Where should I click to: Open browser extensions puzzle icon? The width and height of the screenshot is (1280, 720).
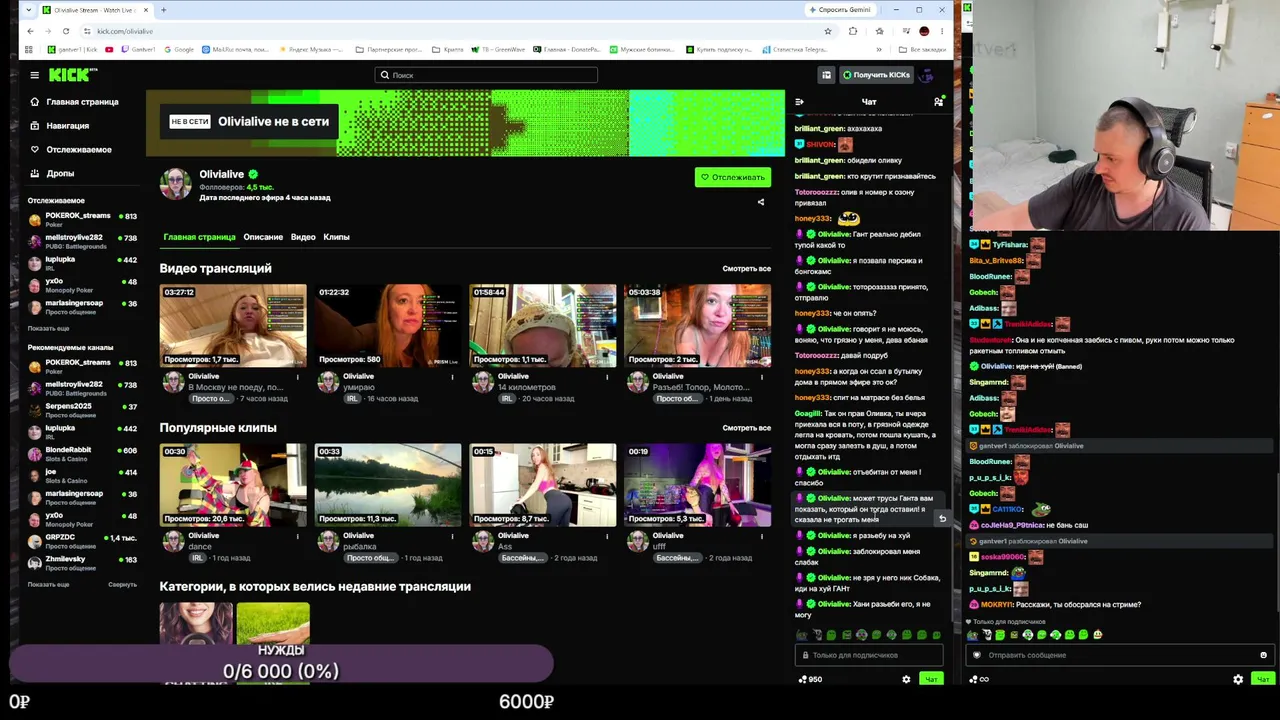pos(853,31)
